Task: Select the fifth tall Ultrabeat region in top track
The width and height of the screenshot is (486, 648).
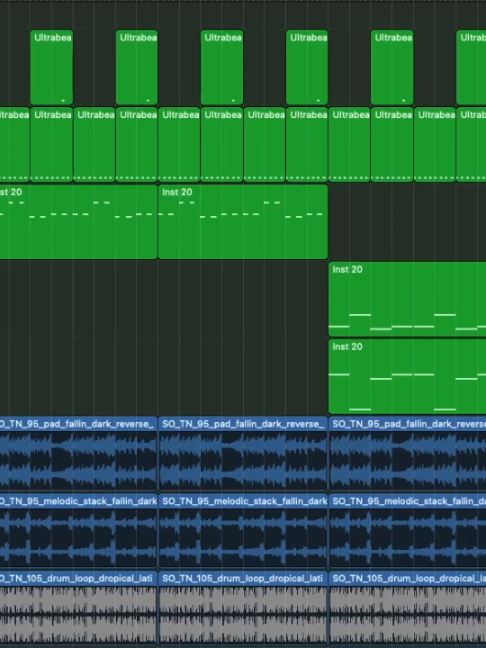Action: [x=392, y=67]
